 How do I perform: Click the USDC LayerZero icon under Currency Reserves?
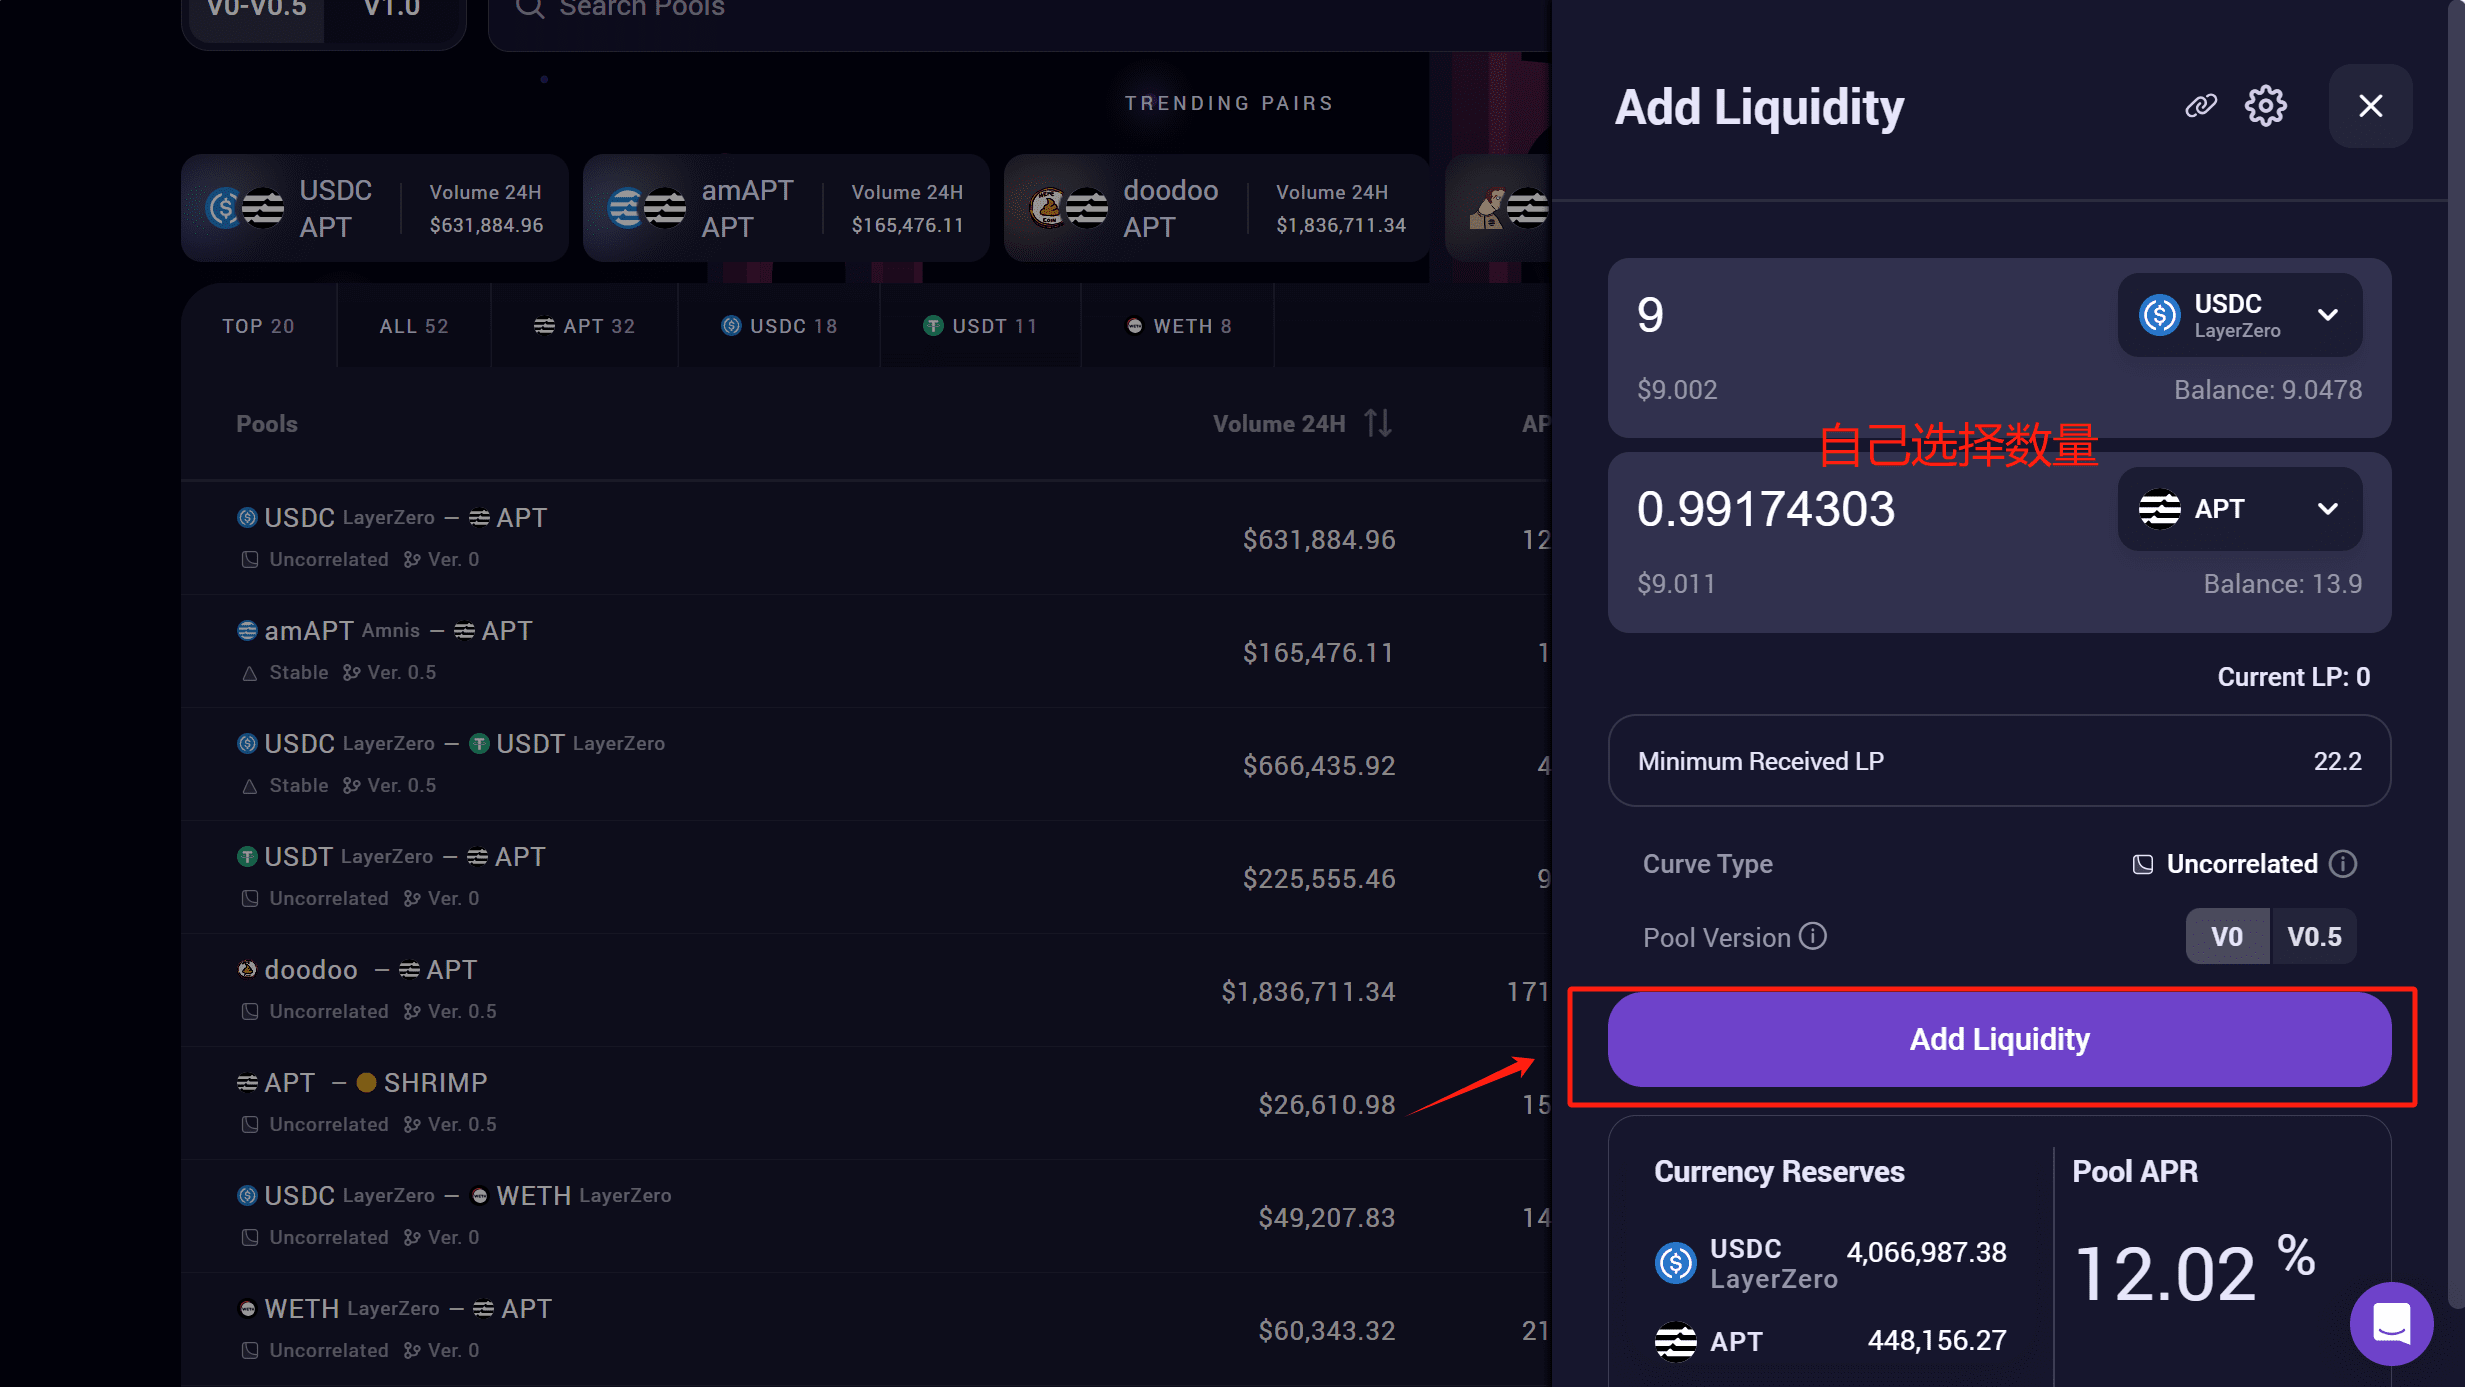1675,1262
